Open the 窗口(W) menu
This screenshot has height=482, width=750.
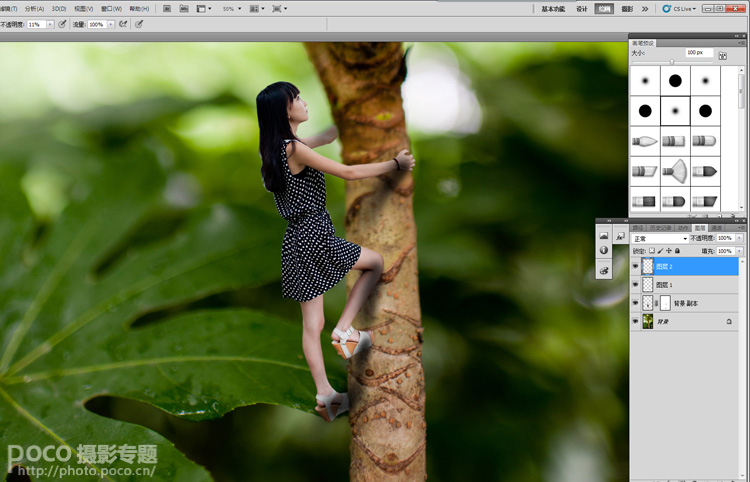[x=111, y=9]
